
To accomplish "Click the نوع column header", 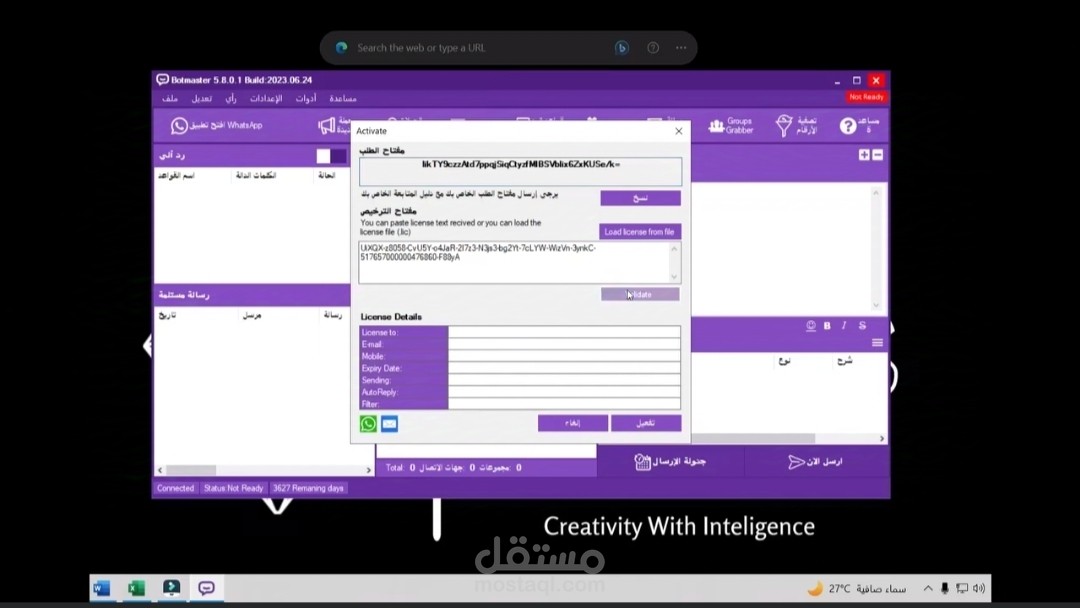I will pyautogui.click(x=785, y=361).
